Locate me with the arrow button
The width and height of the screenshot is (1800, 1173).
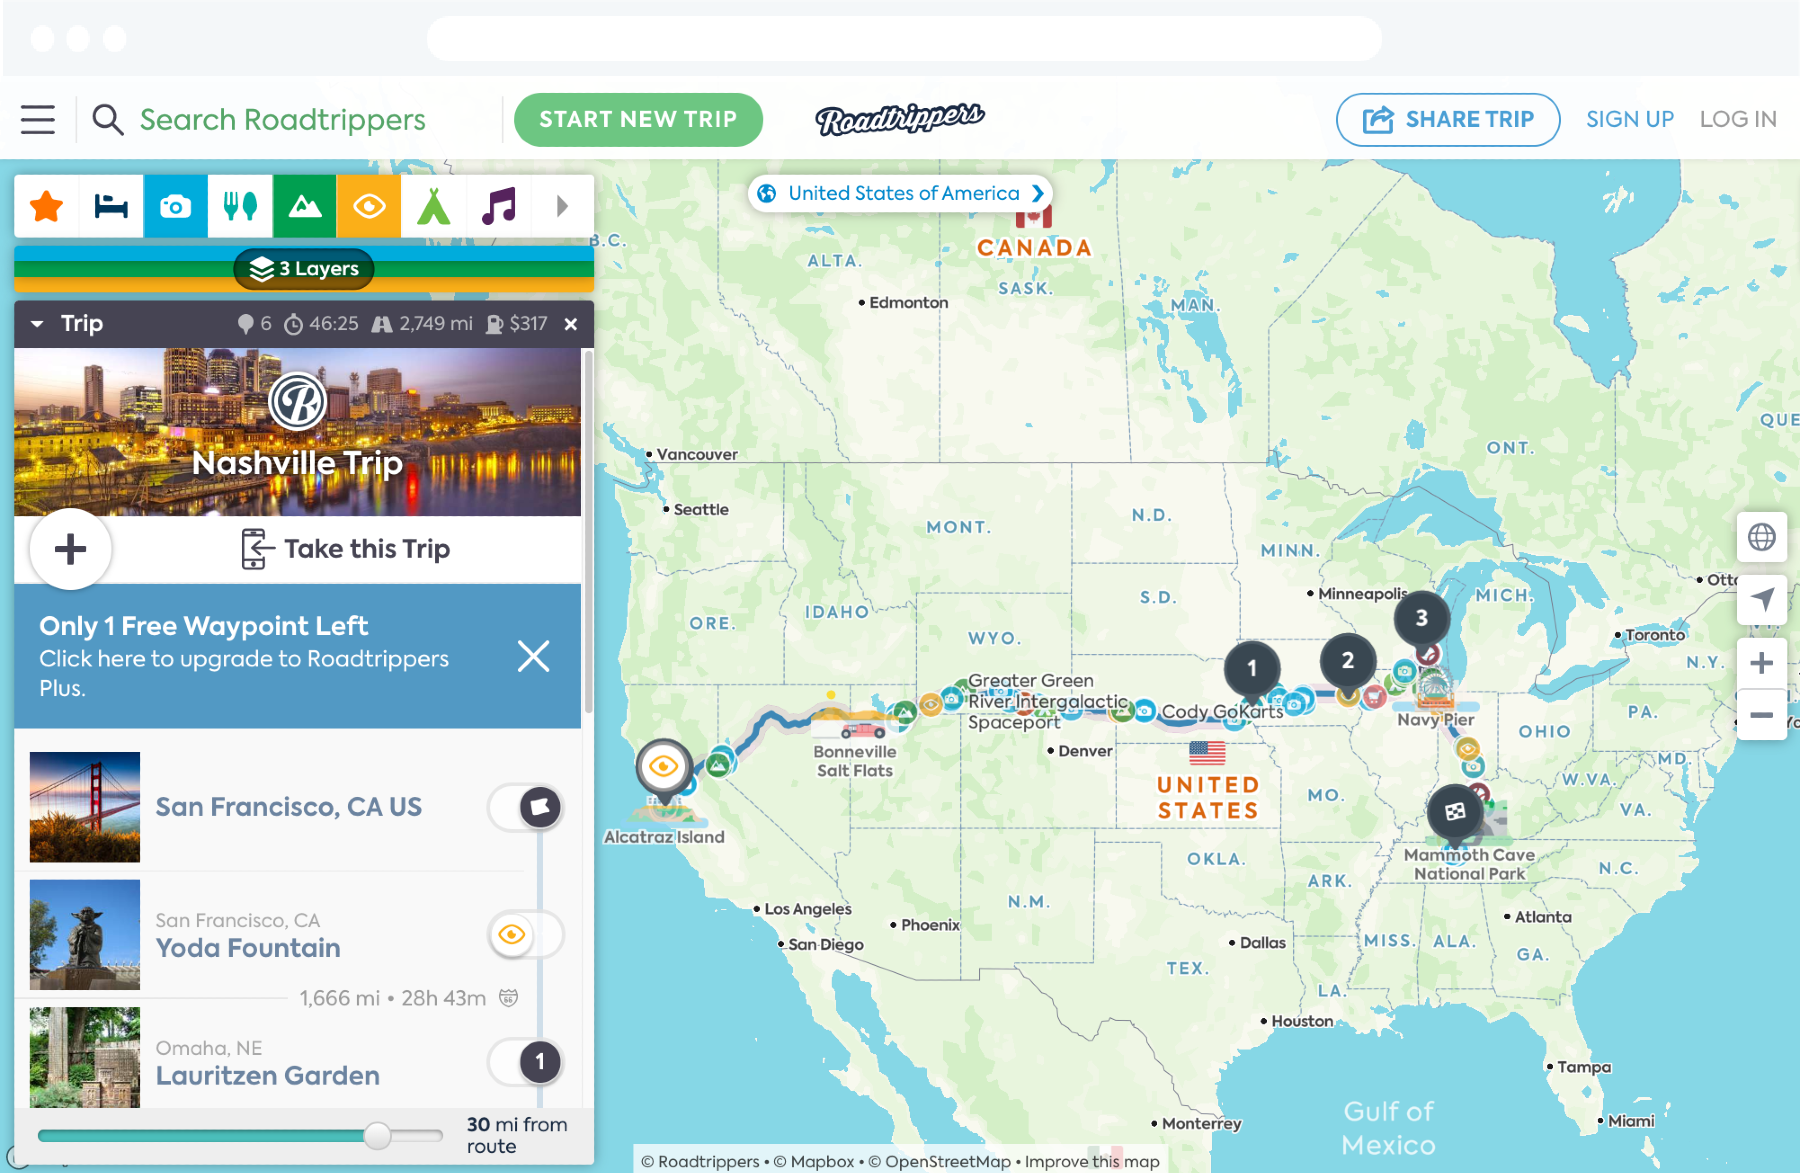[x=1762, y=600]
